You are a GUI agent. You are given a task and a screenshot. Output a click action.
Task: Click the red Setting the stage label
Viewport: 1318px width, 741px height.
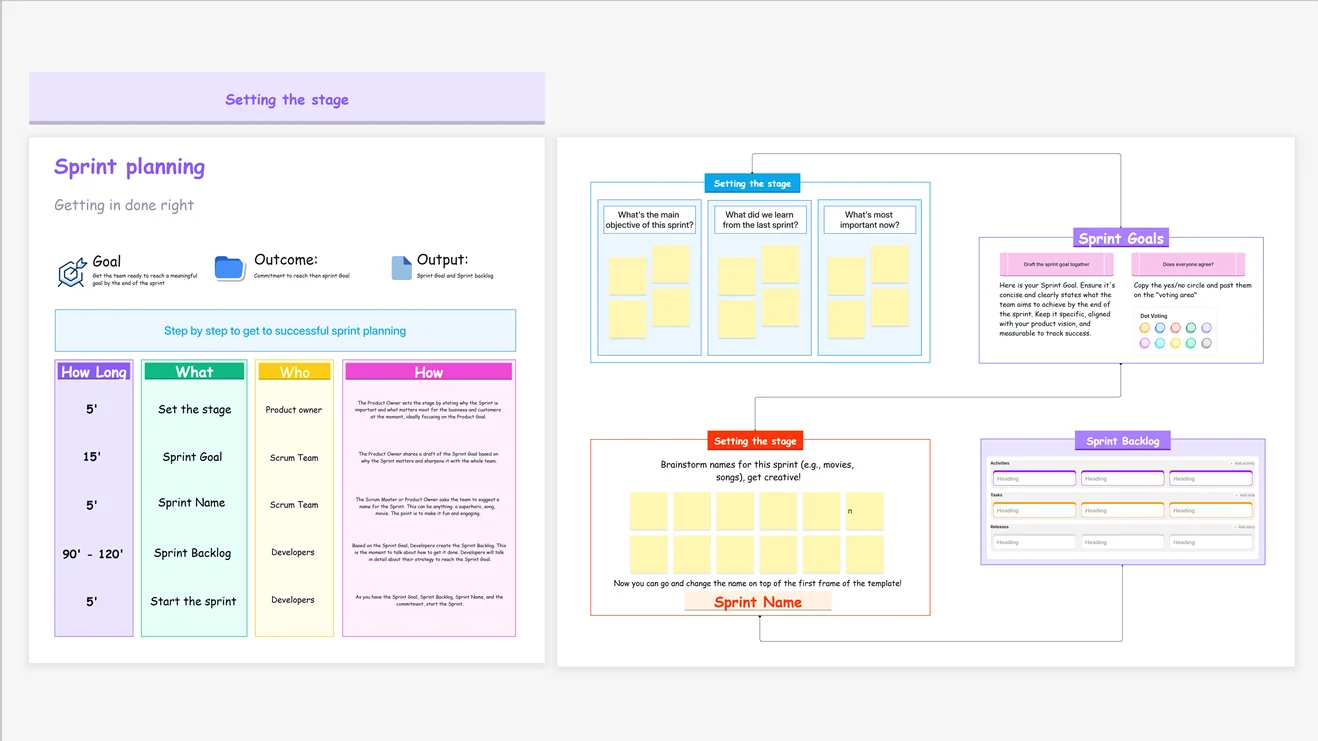tap(755, 441)
